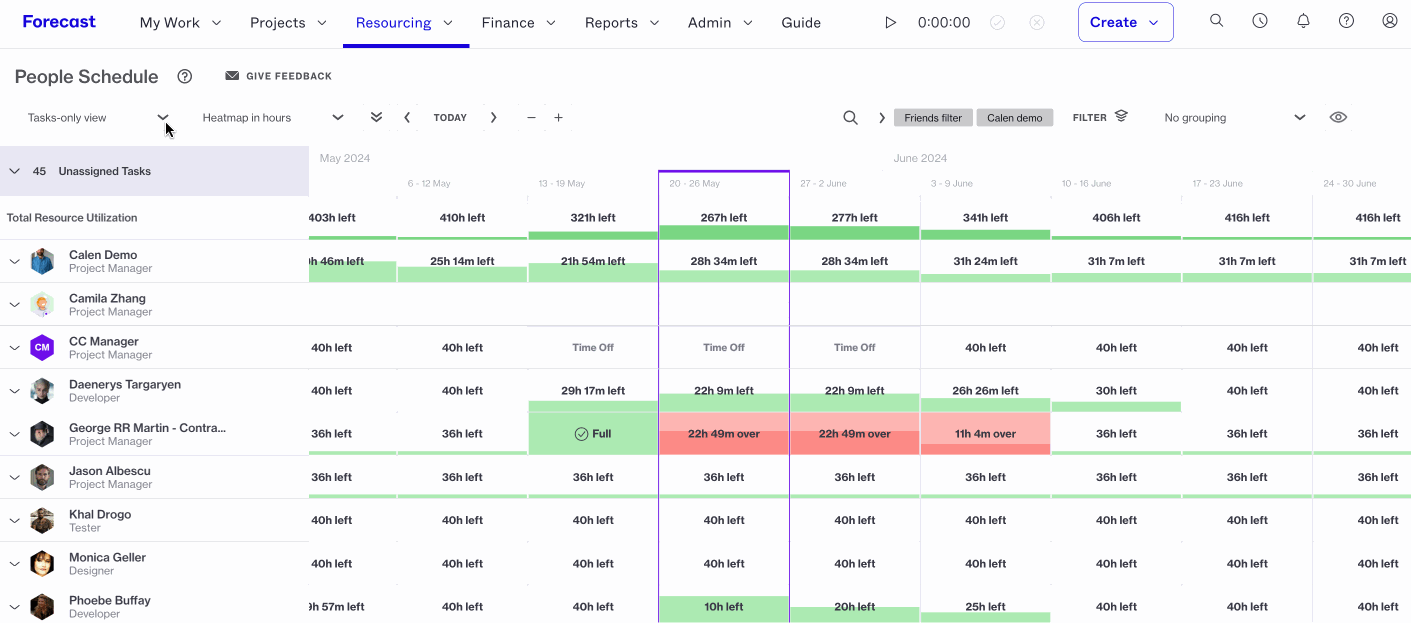
Task: Remove the Calen demo filter chip
Action: pos(1014,118)
